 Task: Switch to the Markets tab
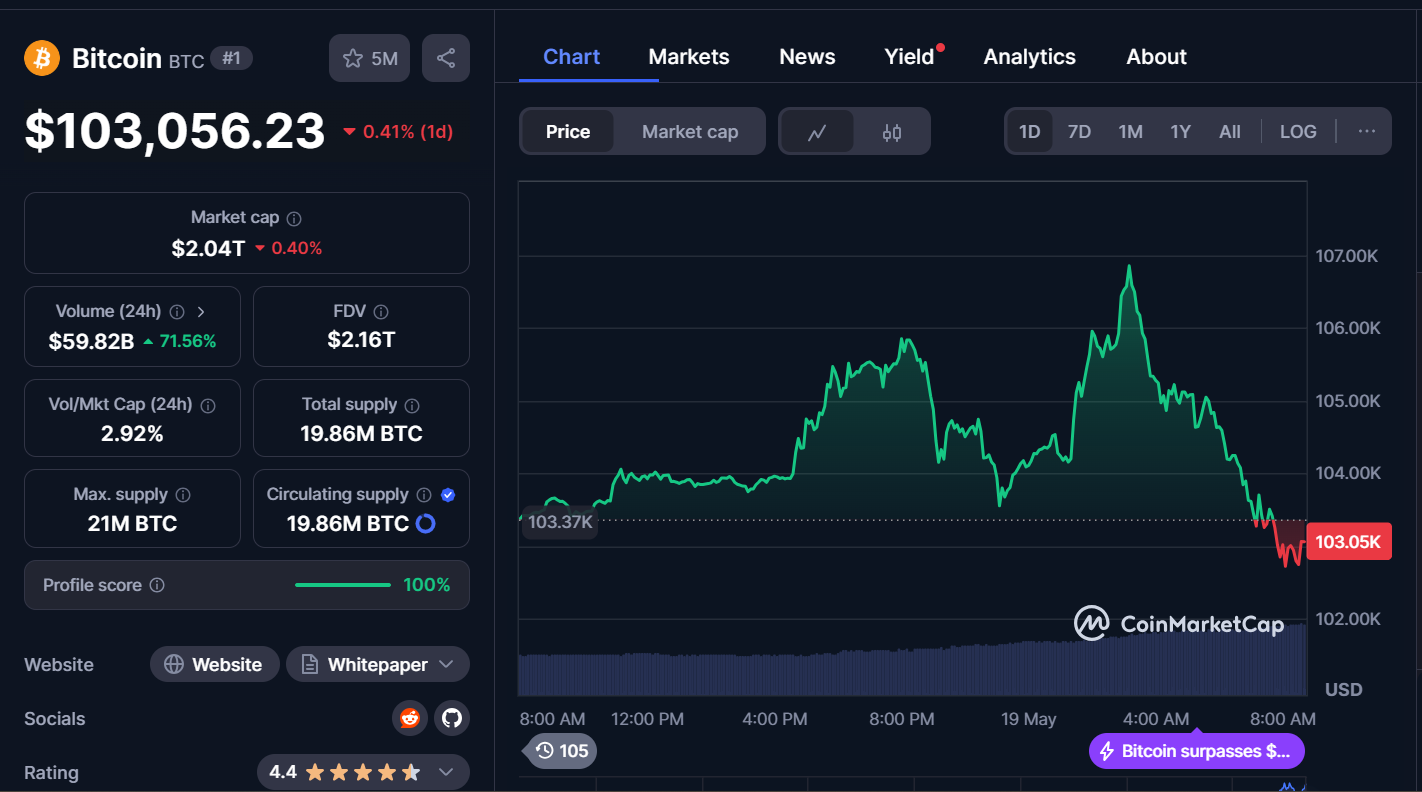tap(689, 57)
